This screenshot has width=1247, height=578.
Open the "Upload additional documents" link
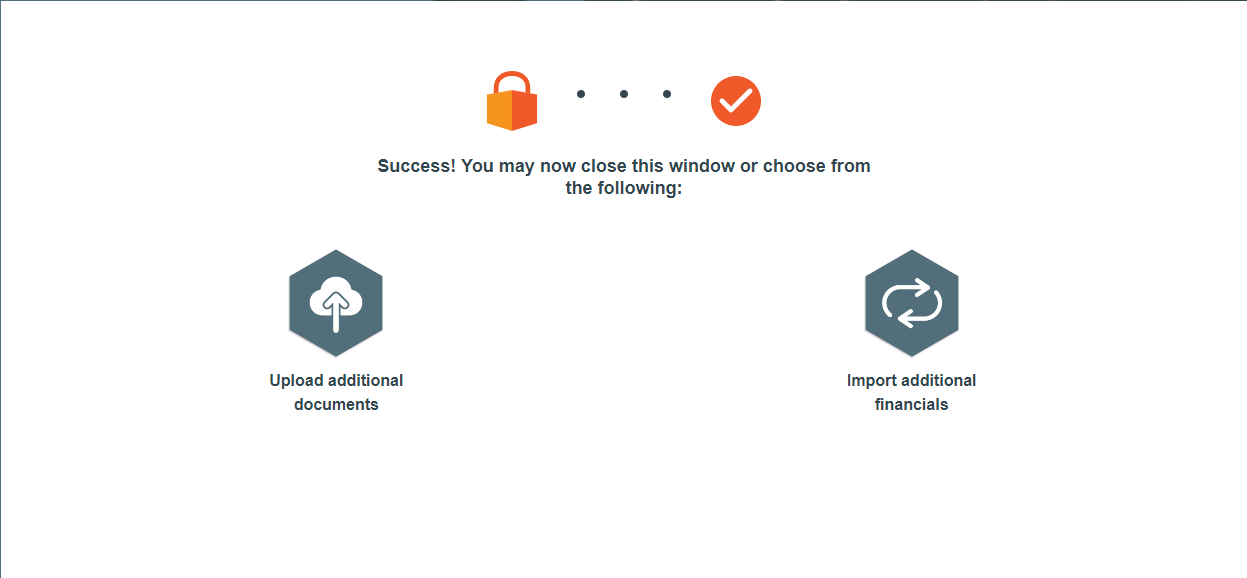(x=336, y=392)
